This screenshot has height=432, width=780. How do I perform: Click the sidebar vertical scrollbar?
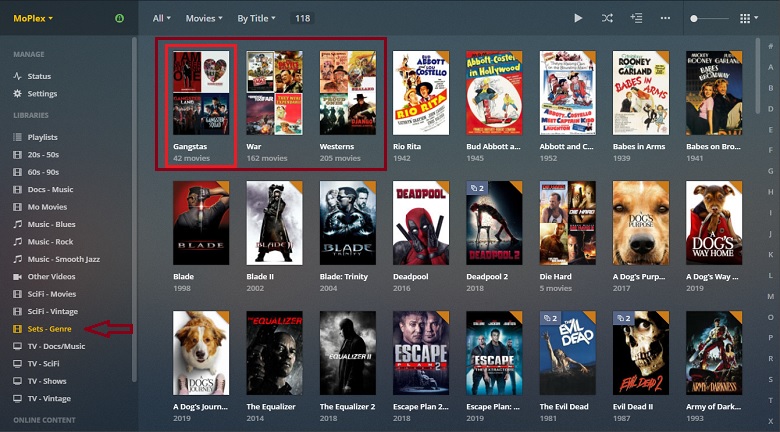tap(134, 209)
